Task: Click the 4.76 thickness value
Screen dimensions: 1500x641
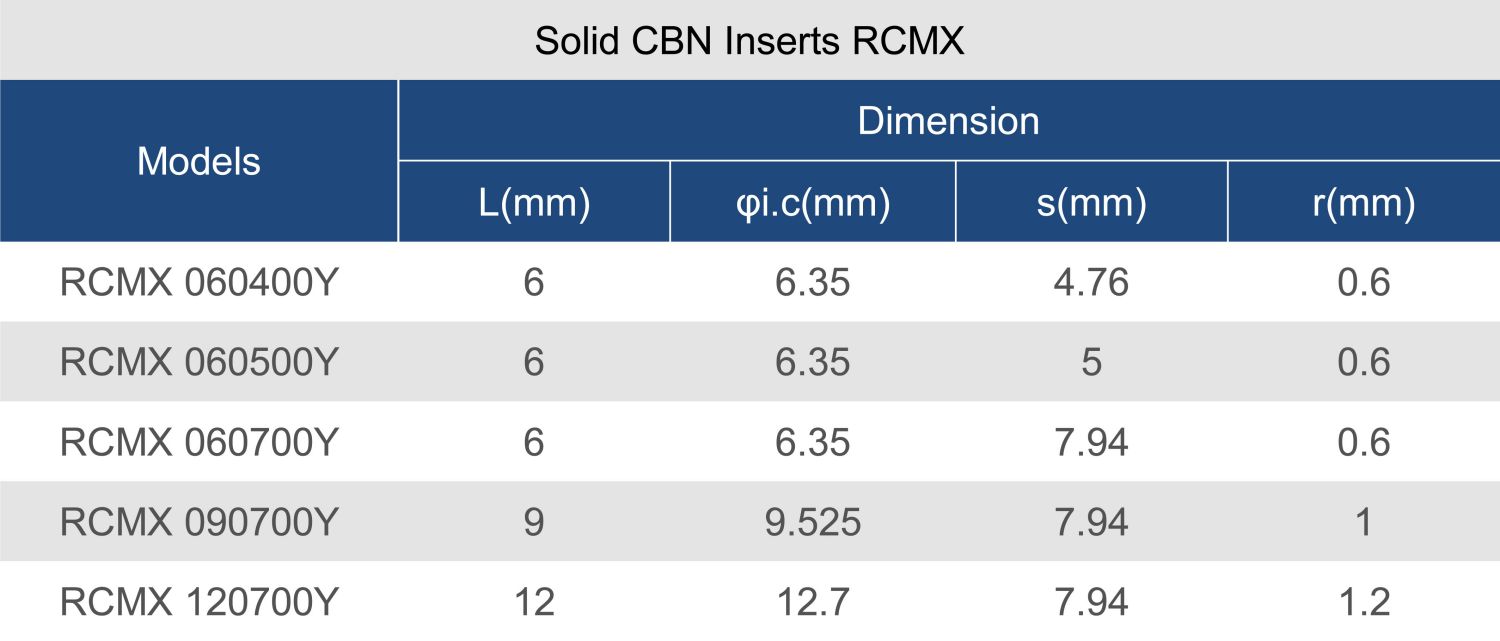Action: (1091, 283)
